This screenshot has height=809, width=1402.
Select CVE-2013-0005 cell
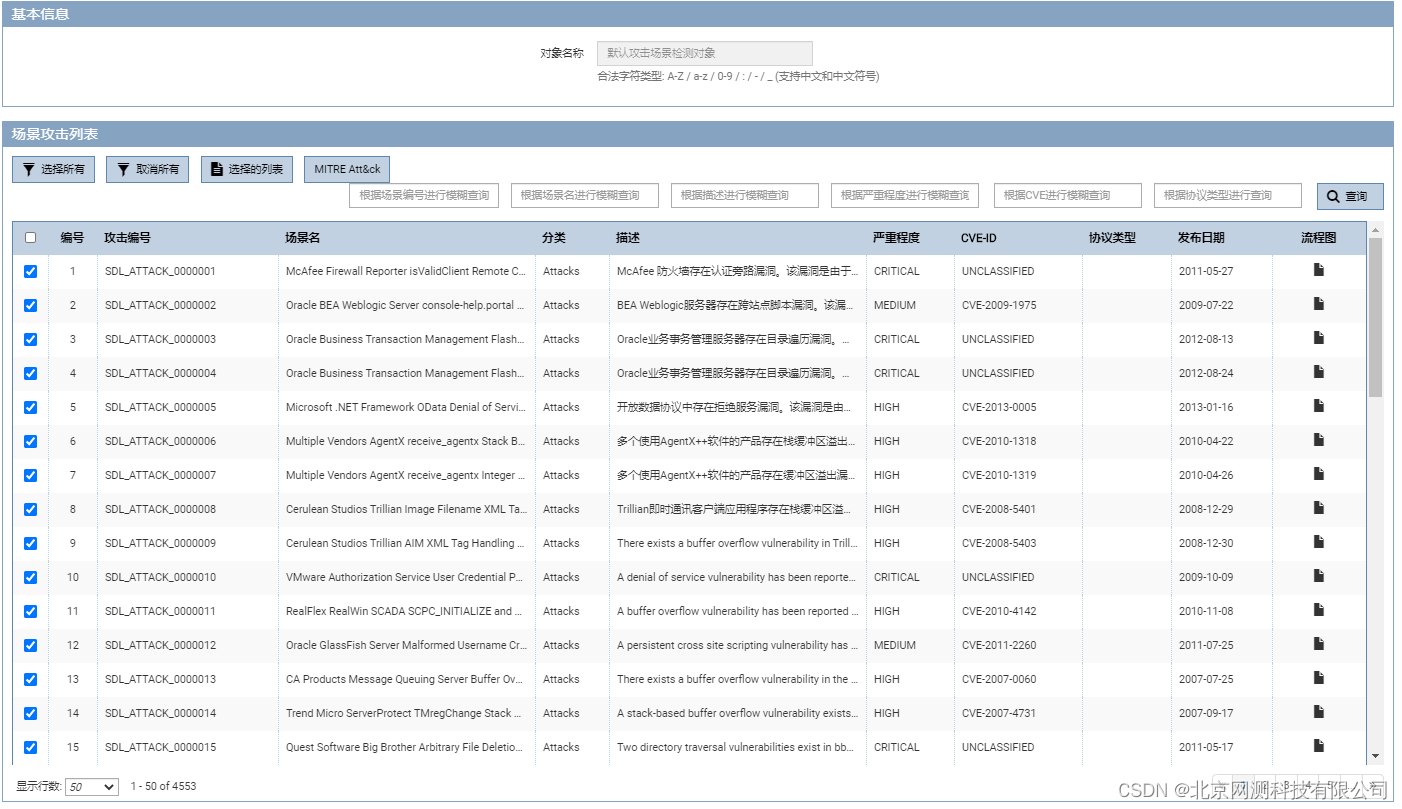999,407
